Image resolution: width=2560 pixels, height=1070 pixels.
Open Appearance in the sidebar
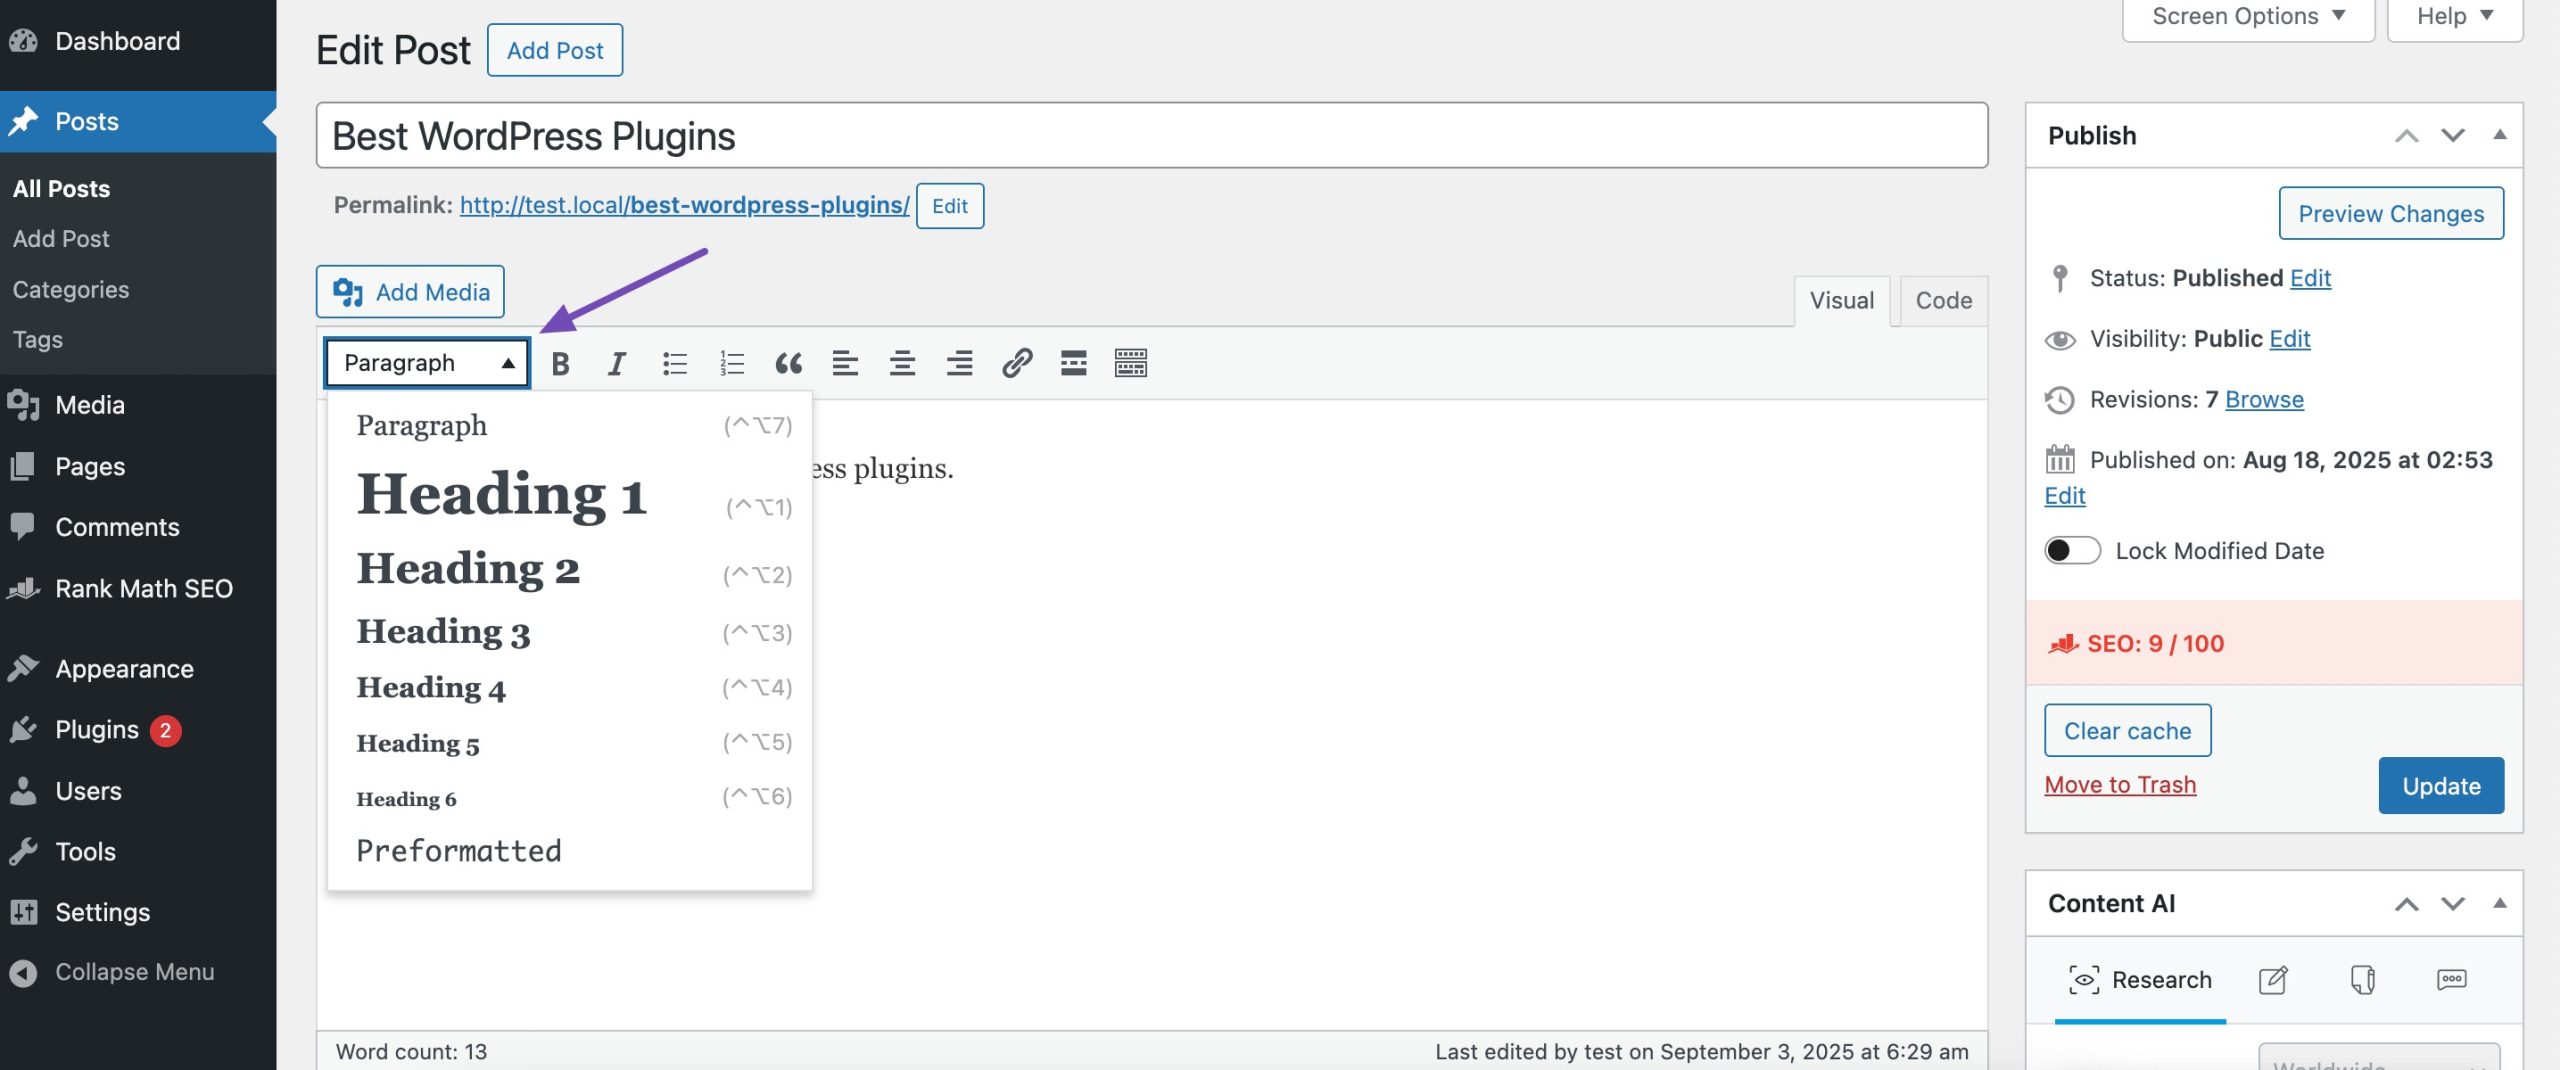pyautogui.click(x=138, y=669)
